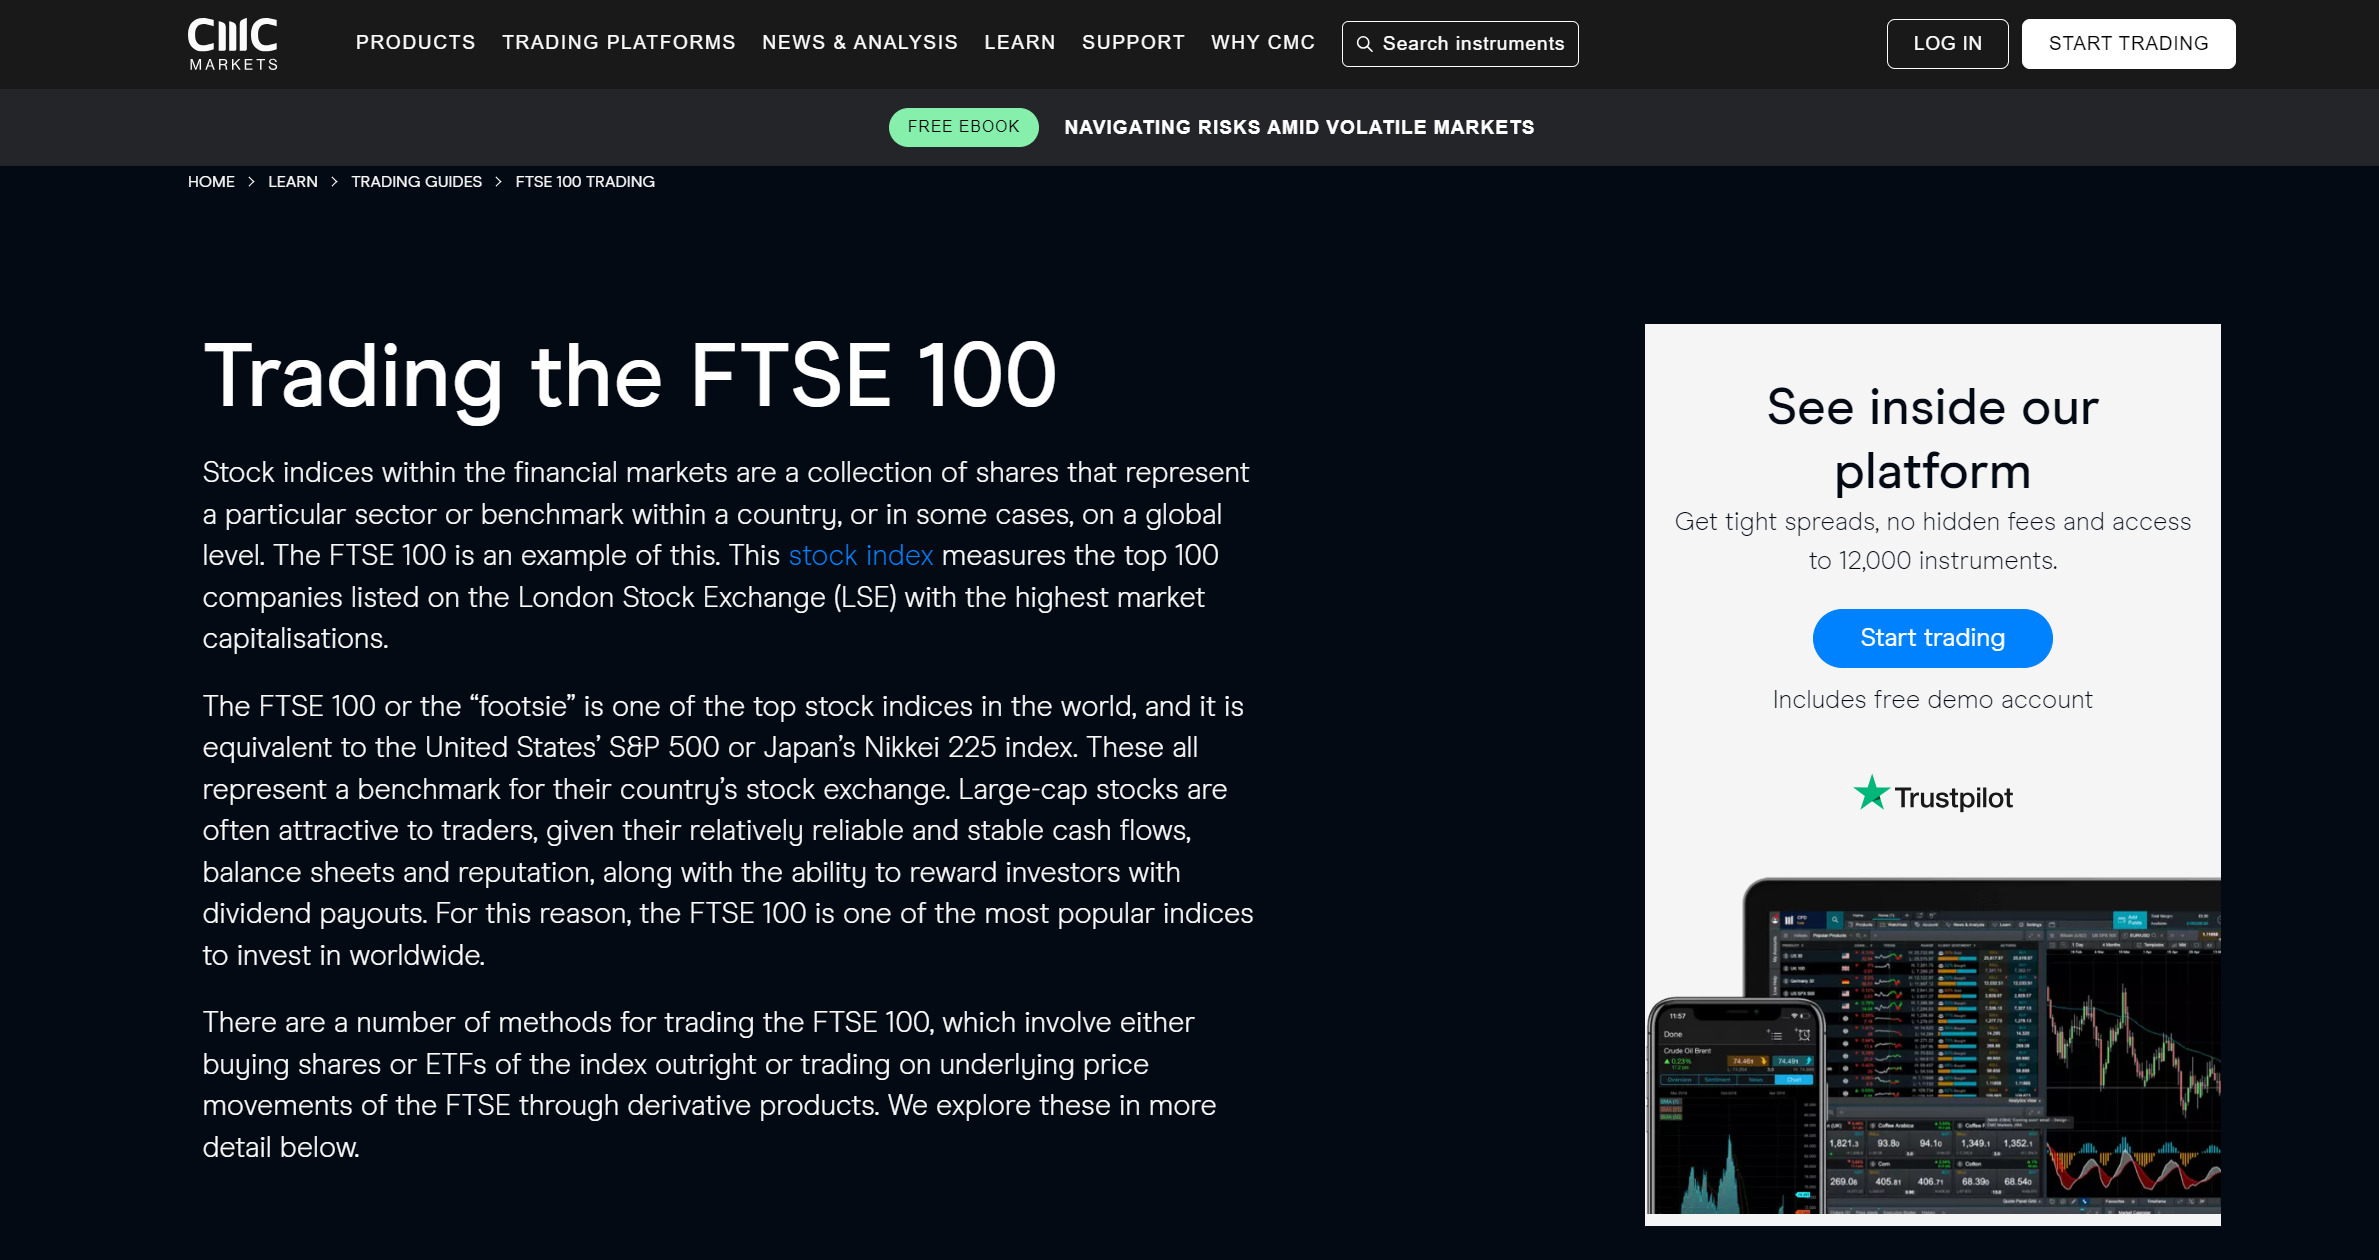
Task: Click the trading platform devices image
Action: [1932, 1046]
